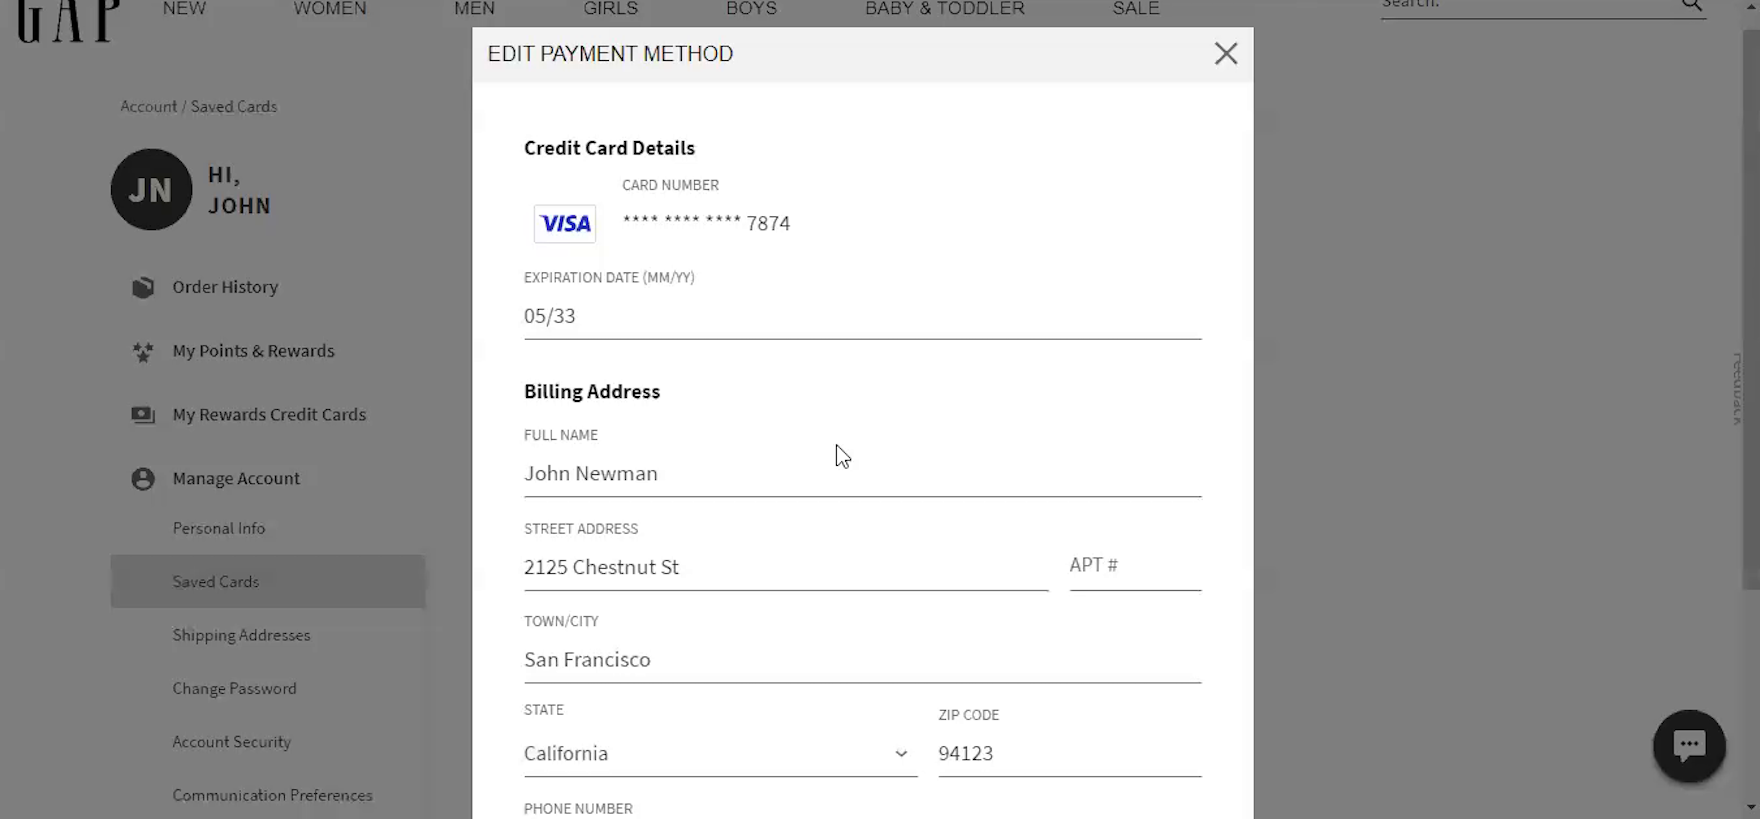1760x819 pixels.
Task: Click the Visa card logo
Action: tap(565, 224)
